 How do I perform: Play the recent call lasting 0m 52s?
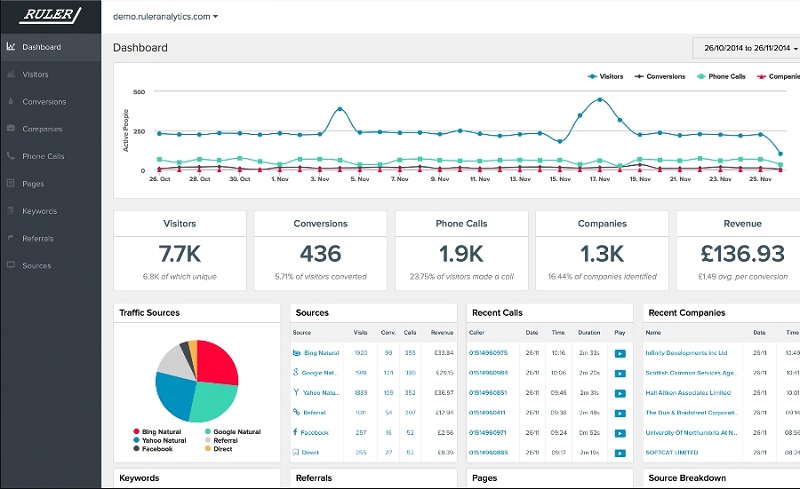(x=620, y=433)
